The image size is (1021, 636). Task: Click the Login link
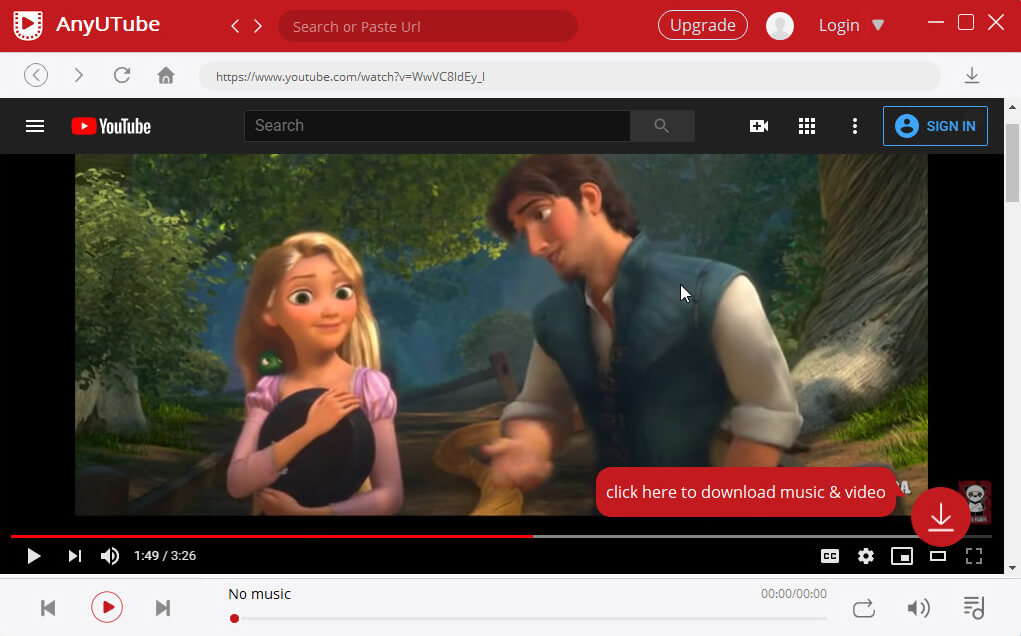tap(839, 25)
